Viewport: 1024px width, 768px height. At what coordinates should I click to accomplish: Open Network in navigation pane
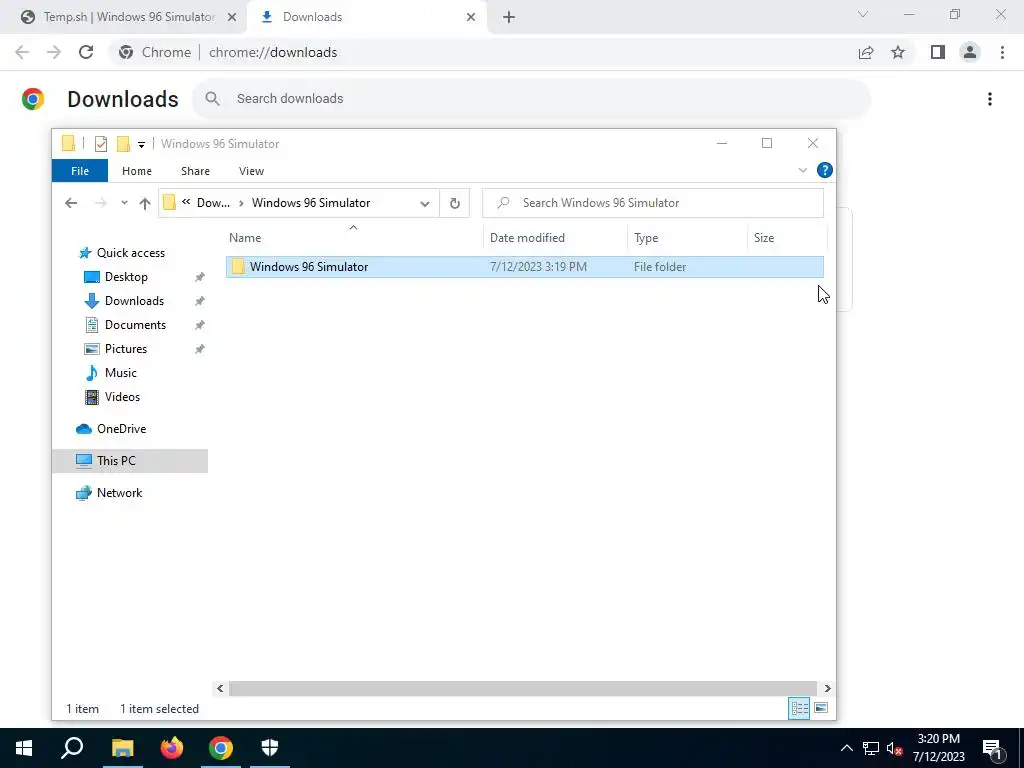[x=119, y=493]
